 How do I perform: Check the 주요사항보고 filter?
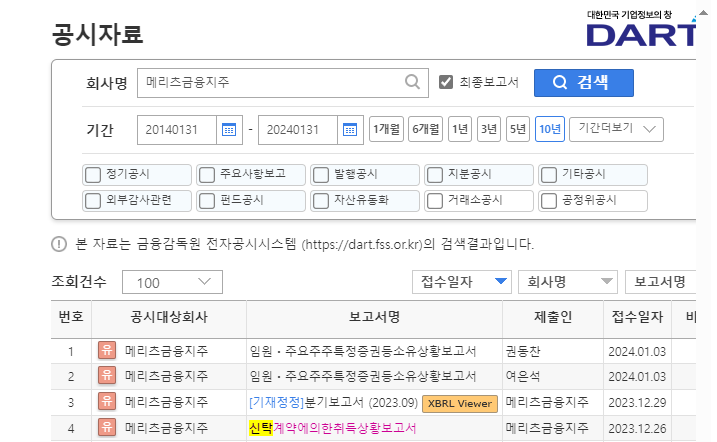[207, 175]
